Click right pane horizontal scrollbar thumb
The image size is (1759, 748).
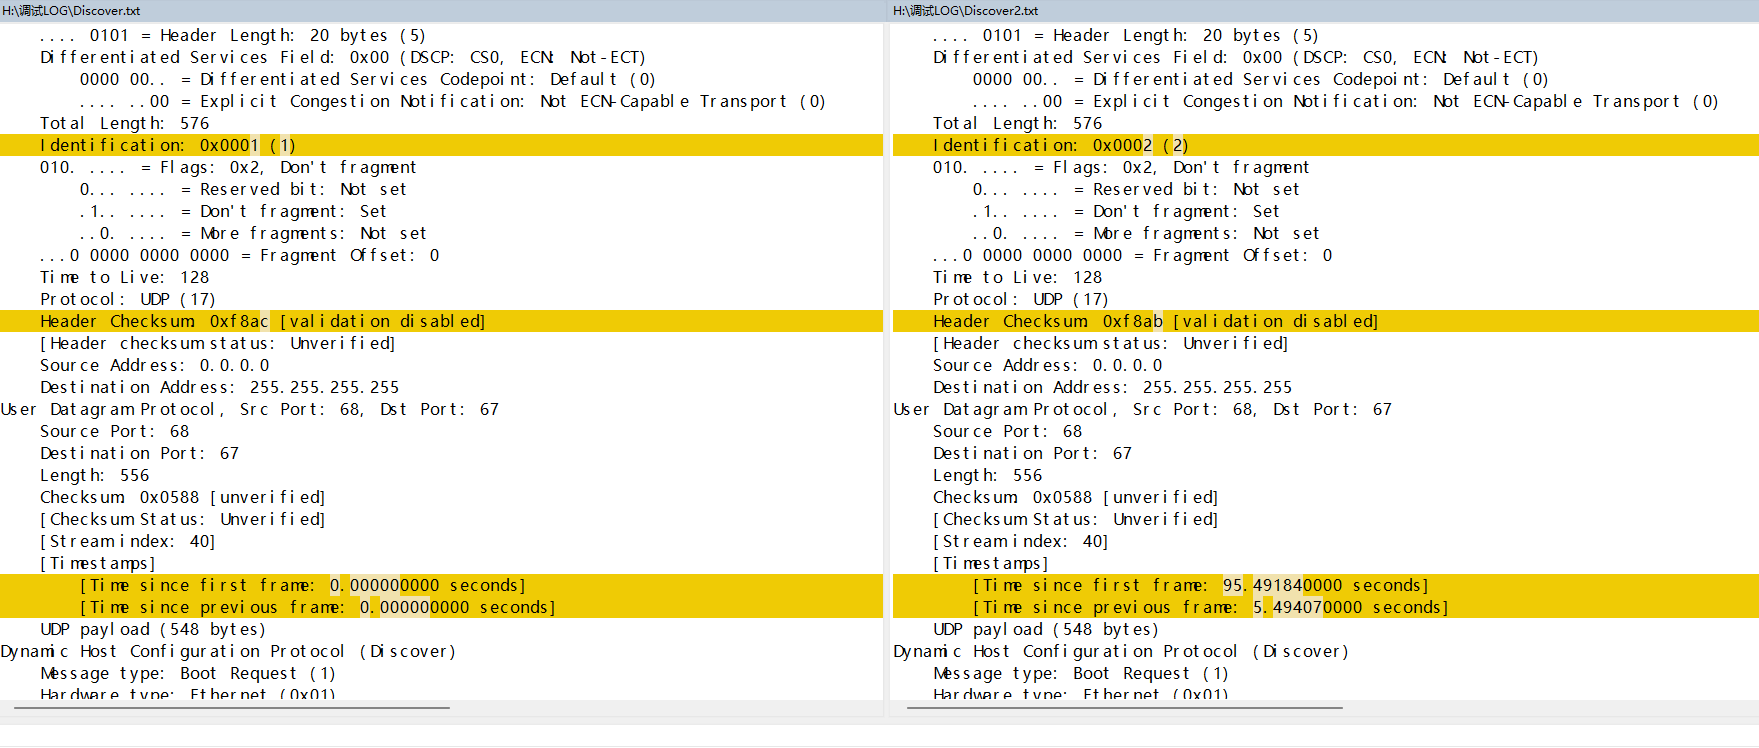[x=1123, y=708]
